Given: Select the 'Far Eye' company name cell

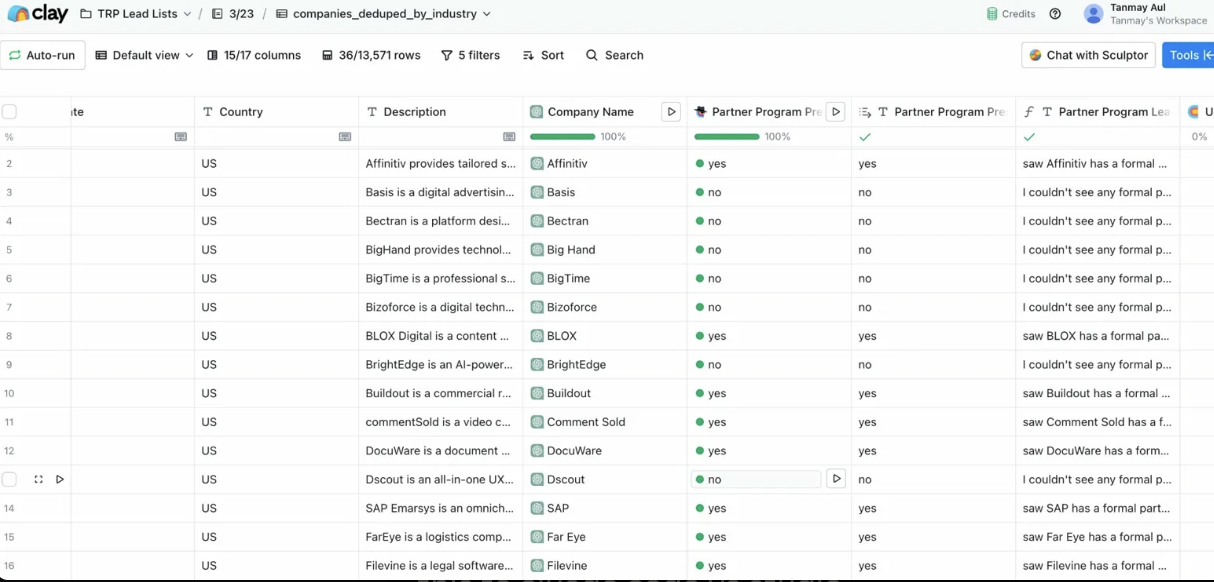Looking at the screenshot, I should [604, 537].
